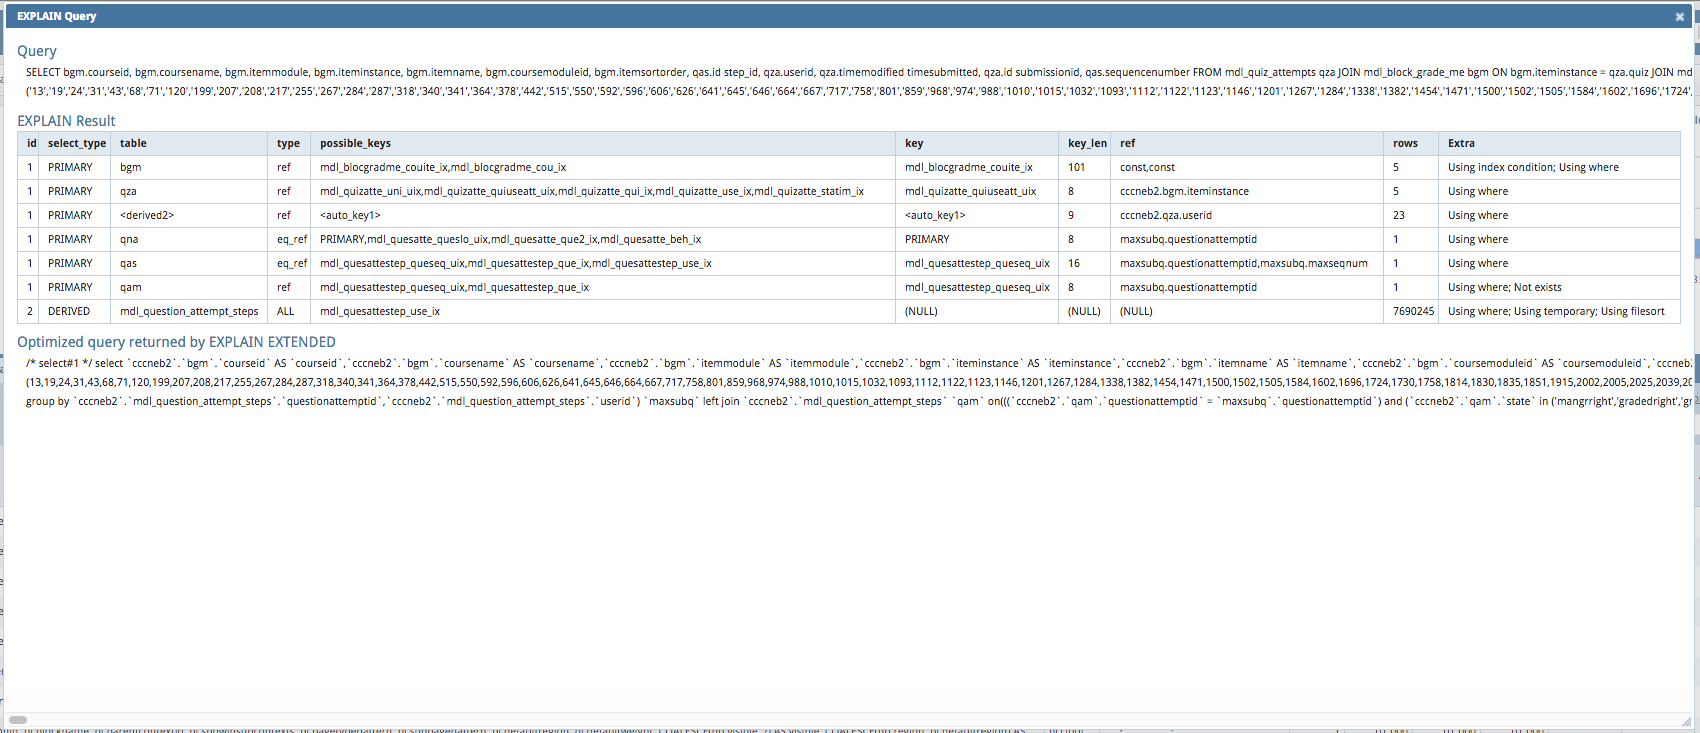Select the '<derived2>' table cell
The height and width of the screenshot is (733, 1700).
coord(189,215)
